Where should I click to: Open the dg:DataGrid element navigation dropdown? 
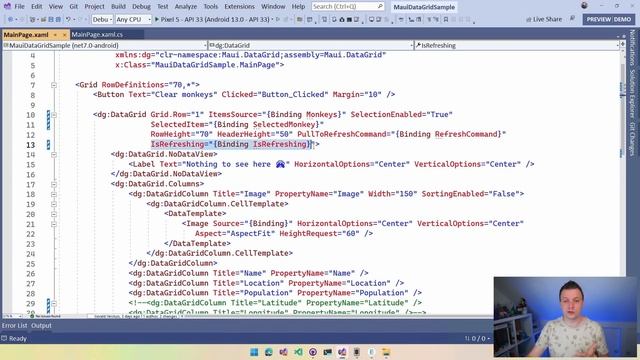(x=311, y=45)
